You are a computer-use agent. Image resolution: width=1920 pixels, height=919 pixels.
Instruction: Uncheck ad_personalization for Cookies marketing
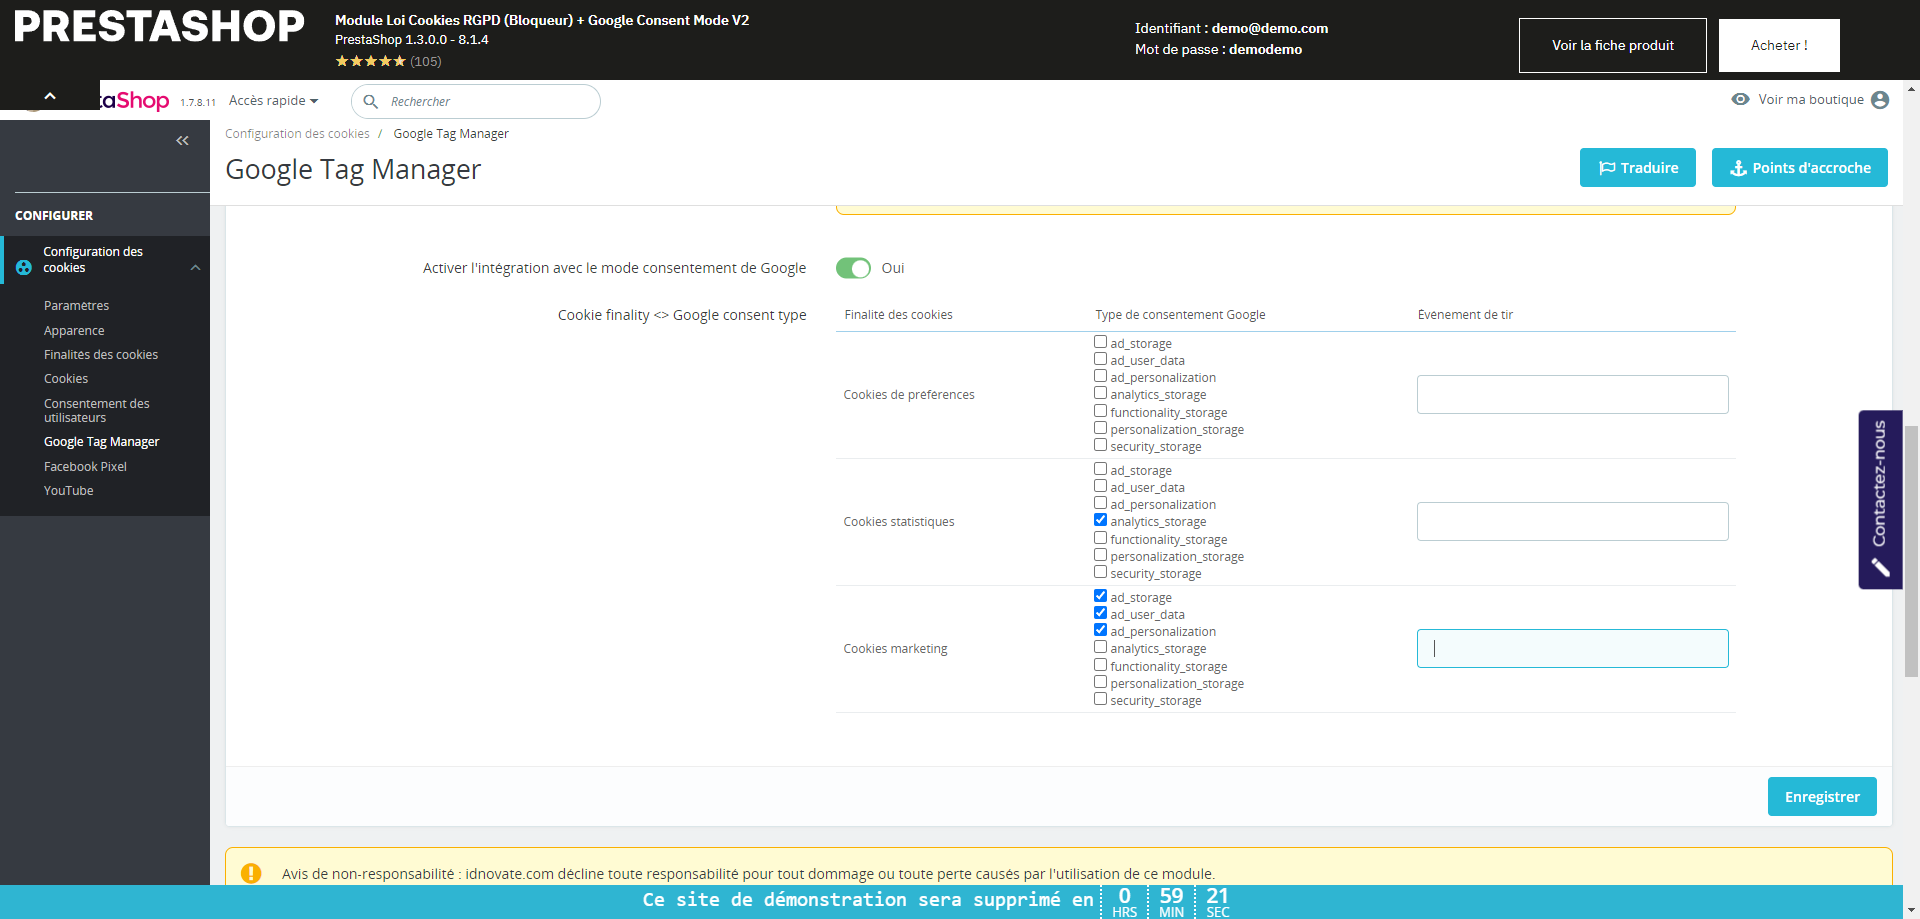[1100, 630]
